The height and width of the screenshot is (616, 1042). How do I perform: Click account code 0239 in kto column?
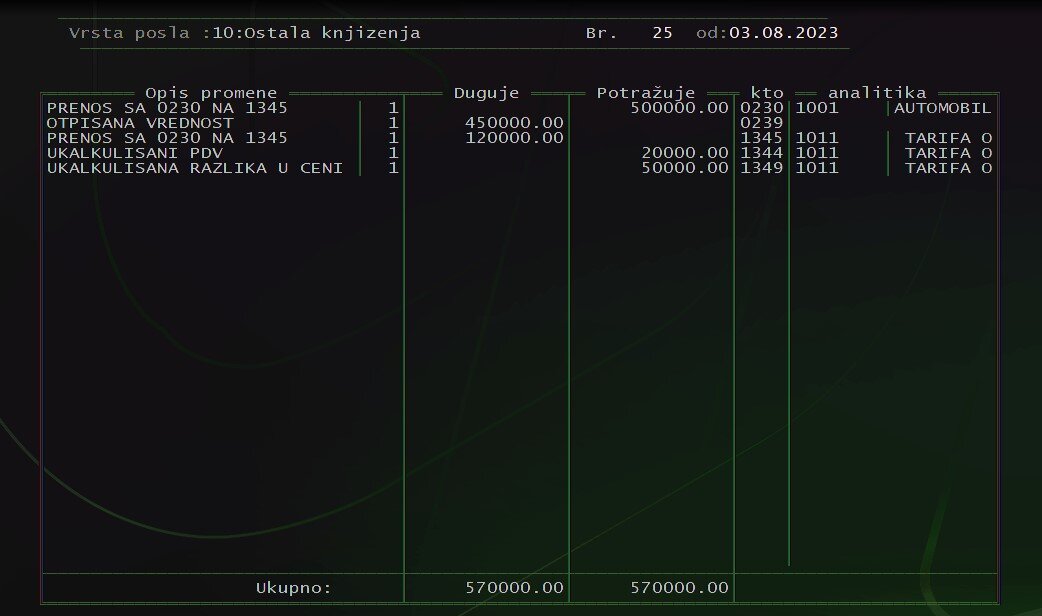[762, 123]
